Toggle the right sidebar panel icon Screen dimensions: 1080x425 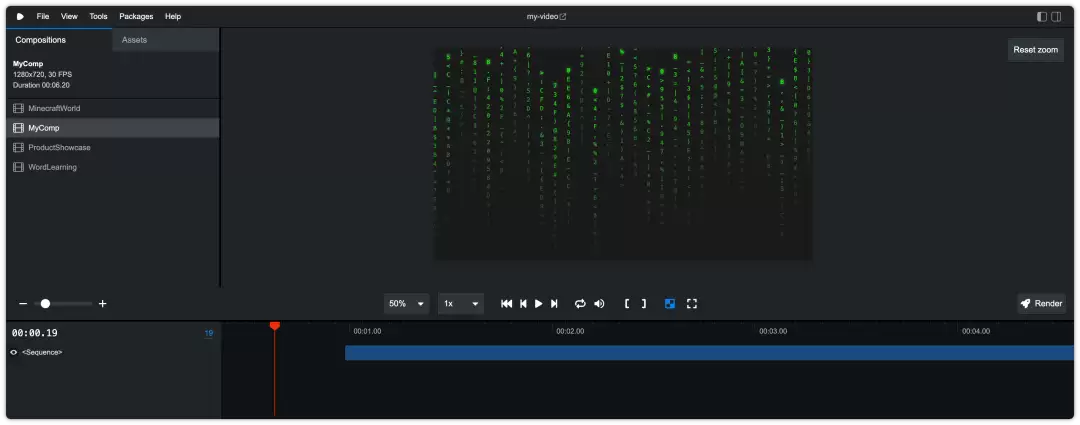click(x=1056, y=17)
